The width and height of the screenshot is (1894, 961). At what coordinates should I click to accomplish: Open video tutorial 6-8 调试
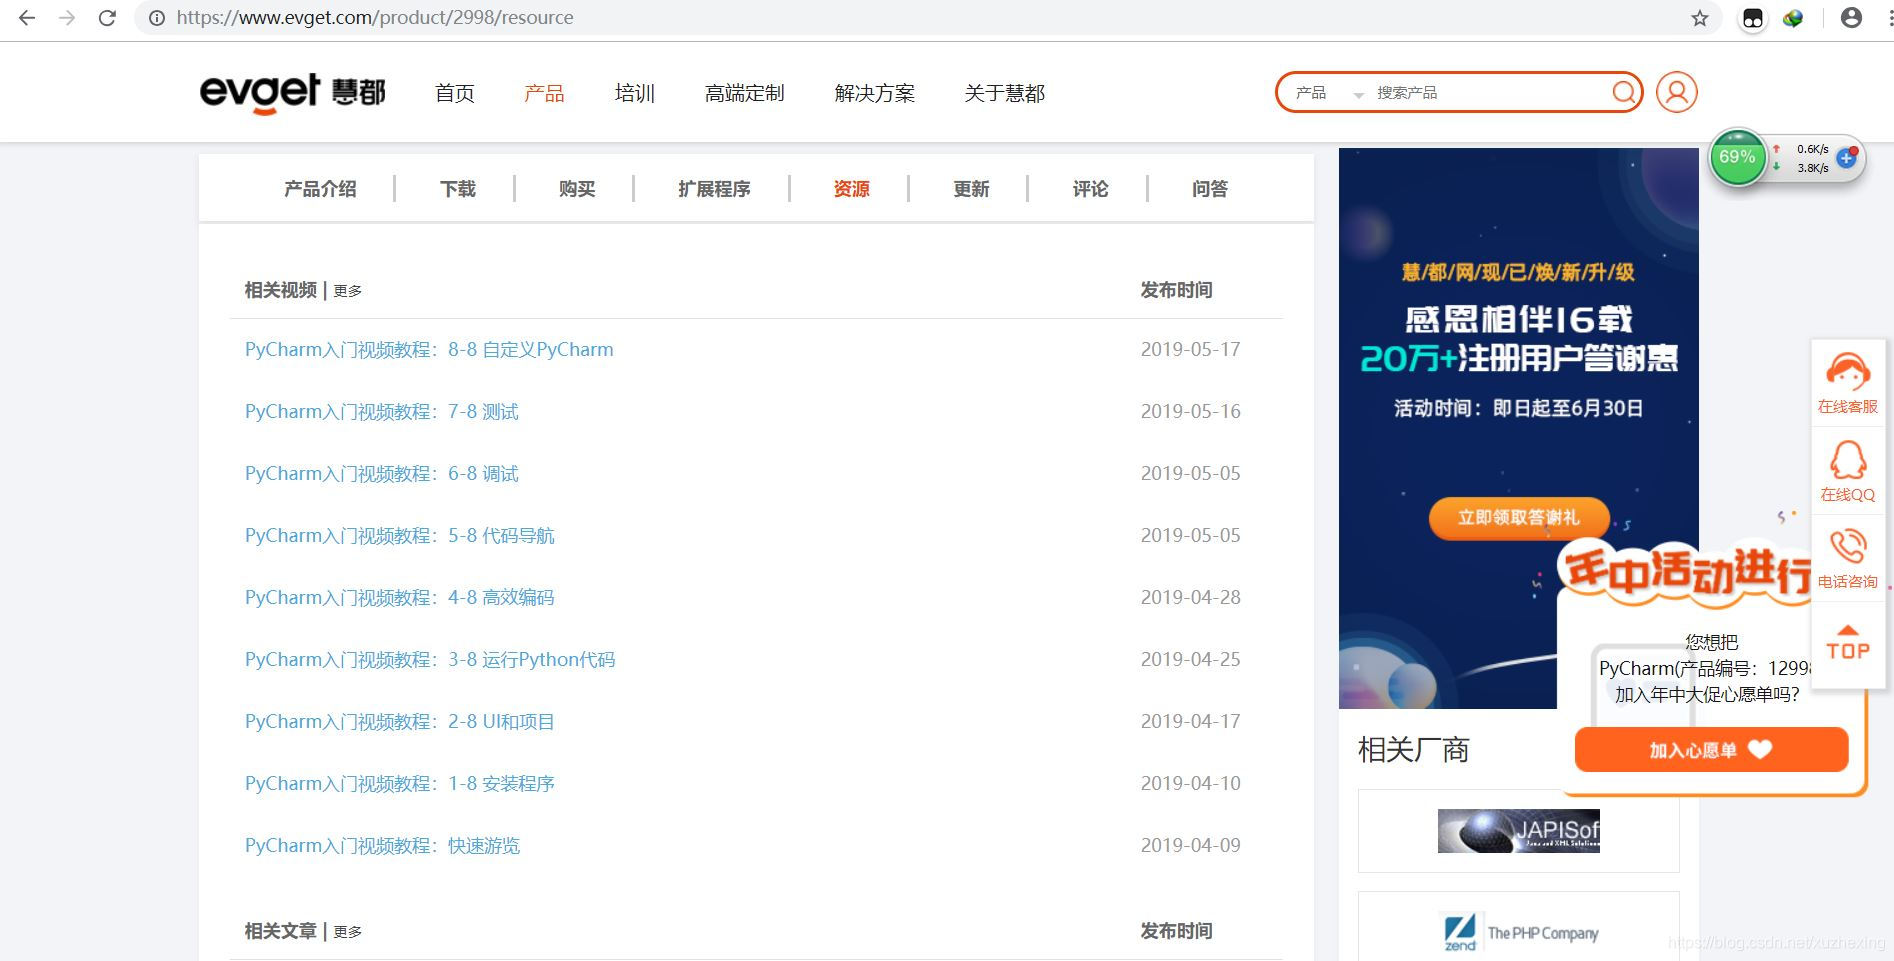click(382, 473)
